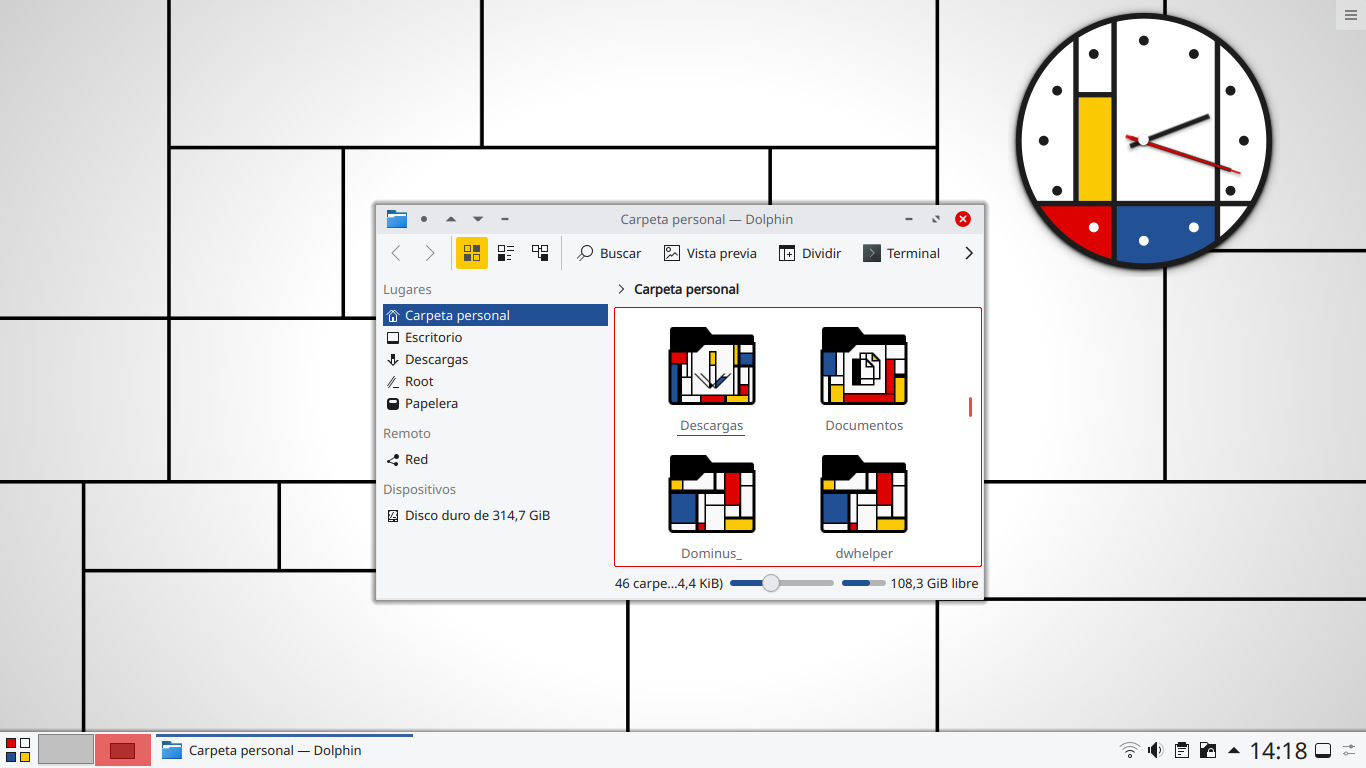Open the Buscar search tool
The image size is (1366, 768).
point(609,253)
